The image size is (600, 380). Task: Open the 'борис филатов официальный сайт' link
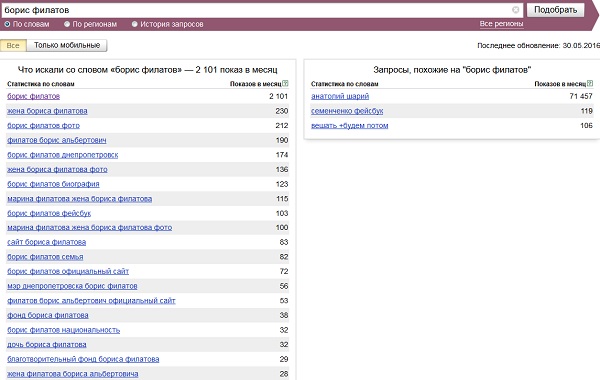[x=68, y=271]
